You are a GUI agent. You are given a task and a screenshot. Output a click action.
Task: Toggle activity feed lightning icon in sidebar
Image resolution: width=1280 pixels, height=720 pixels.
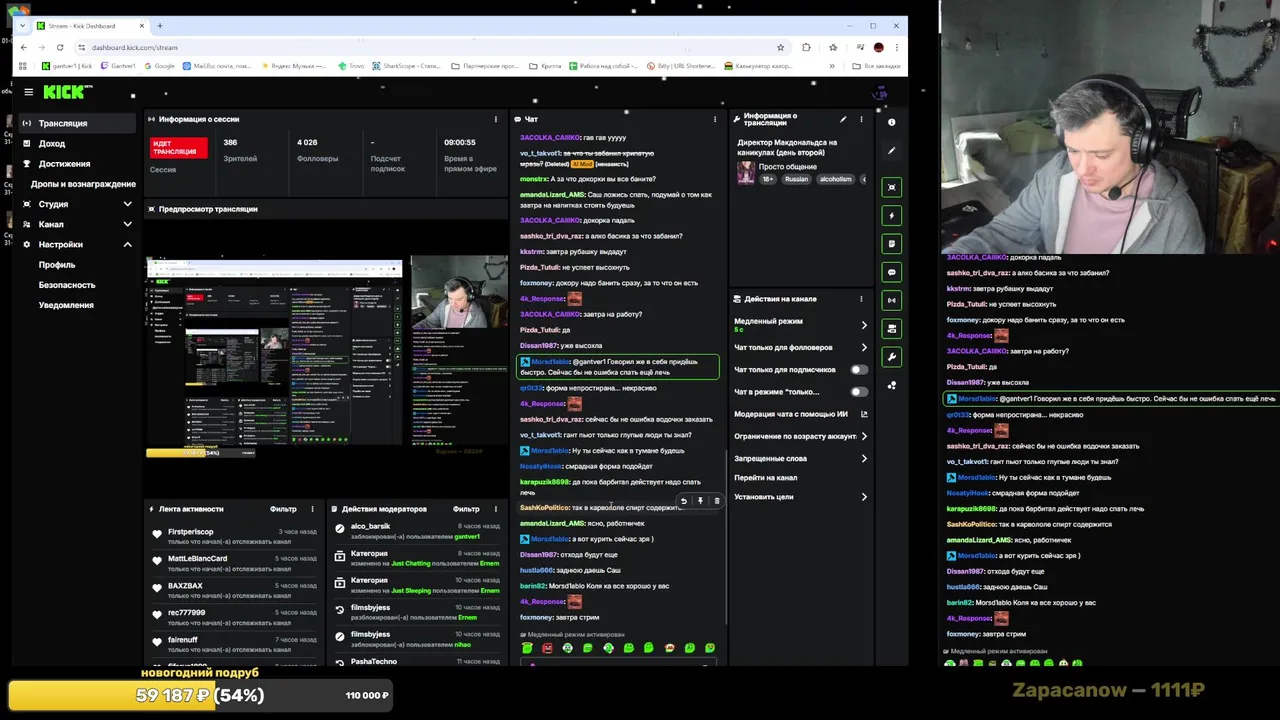click(892, 215)
